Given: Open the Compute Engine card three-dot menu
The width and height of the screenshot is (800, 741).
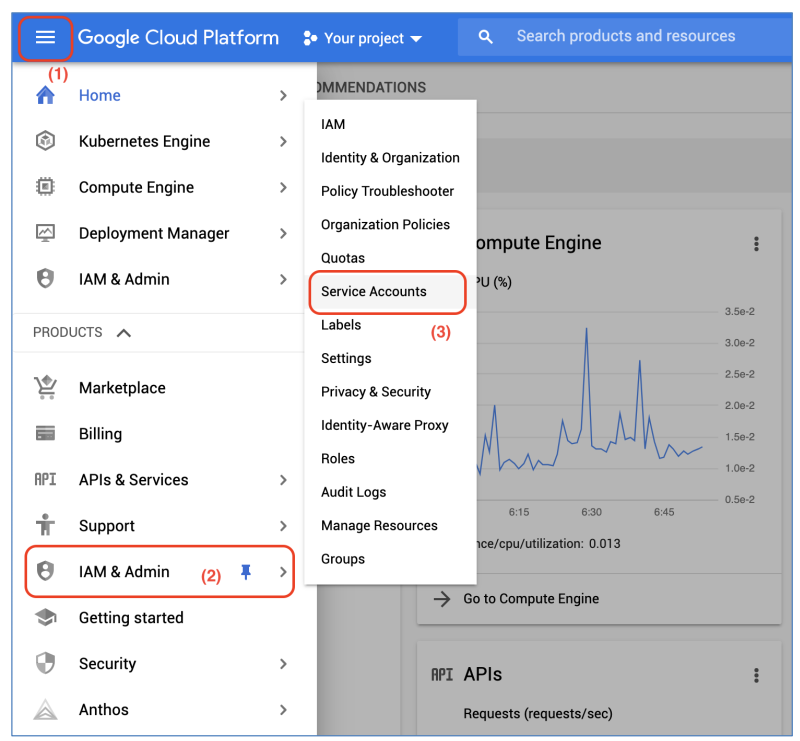Looking at the screenshot, I should click(x=756, y=244).
